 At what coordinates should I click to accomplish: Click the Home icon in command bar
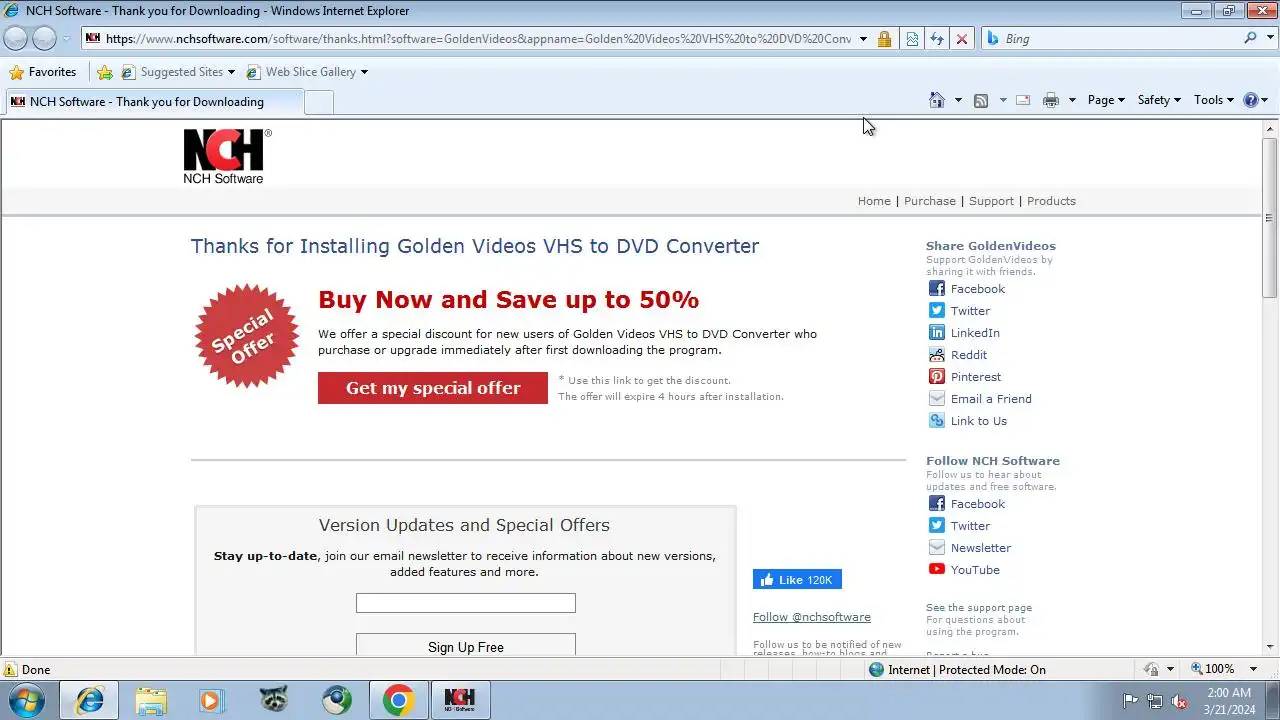937,100
